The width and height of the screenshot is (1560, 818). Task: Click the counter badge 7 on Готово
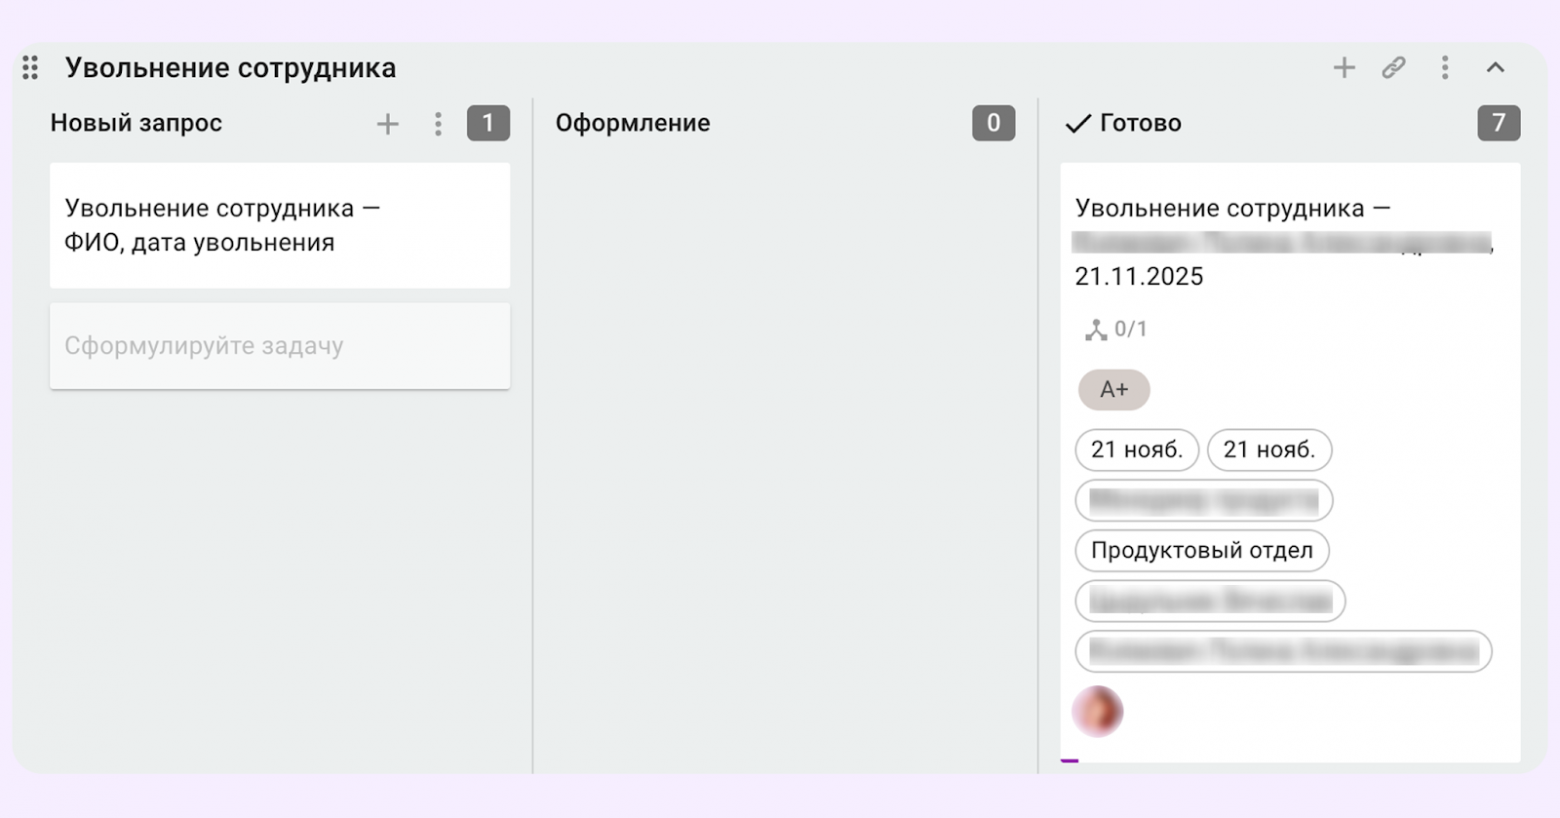(1497, 123)
